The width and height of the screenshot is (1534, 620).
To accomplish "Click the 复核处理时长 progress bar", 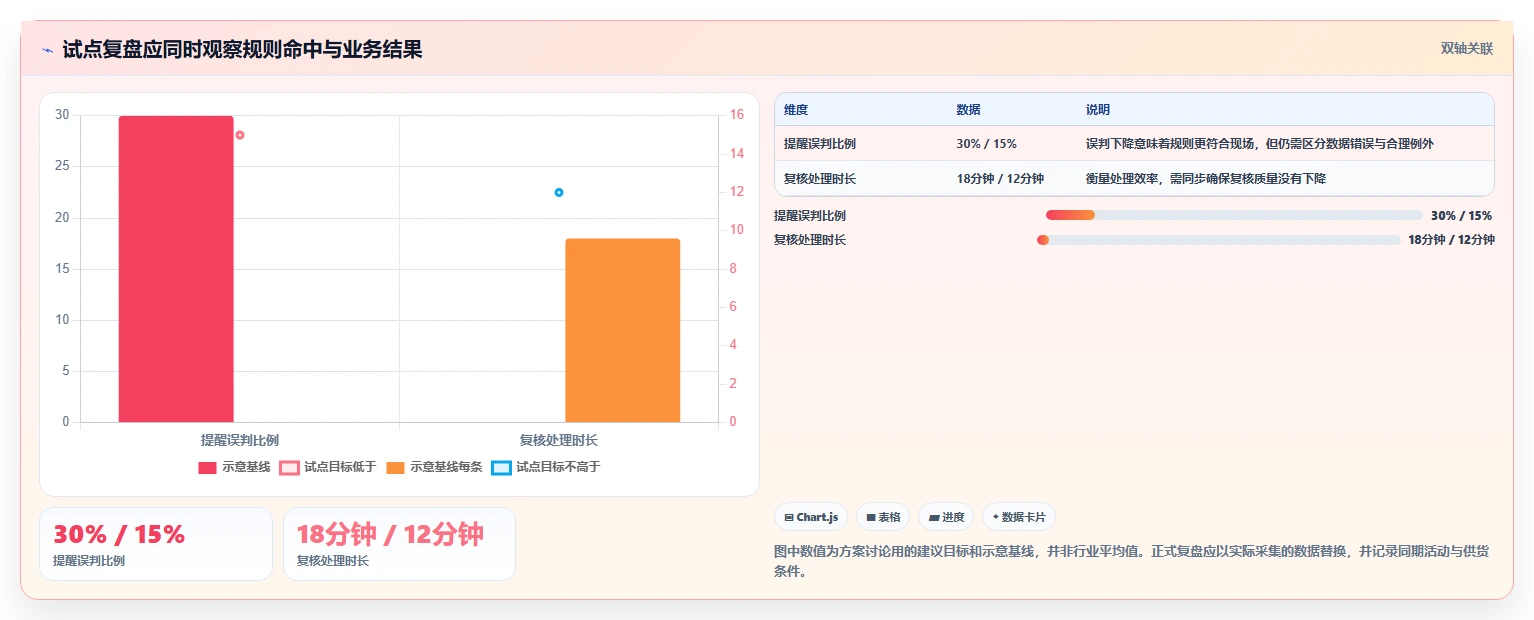I will click(x=1219, y=240).
